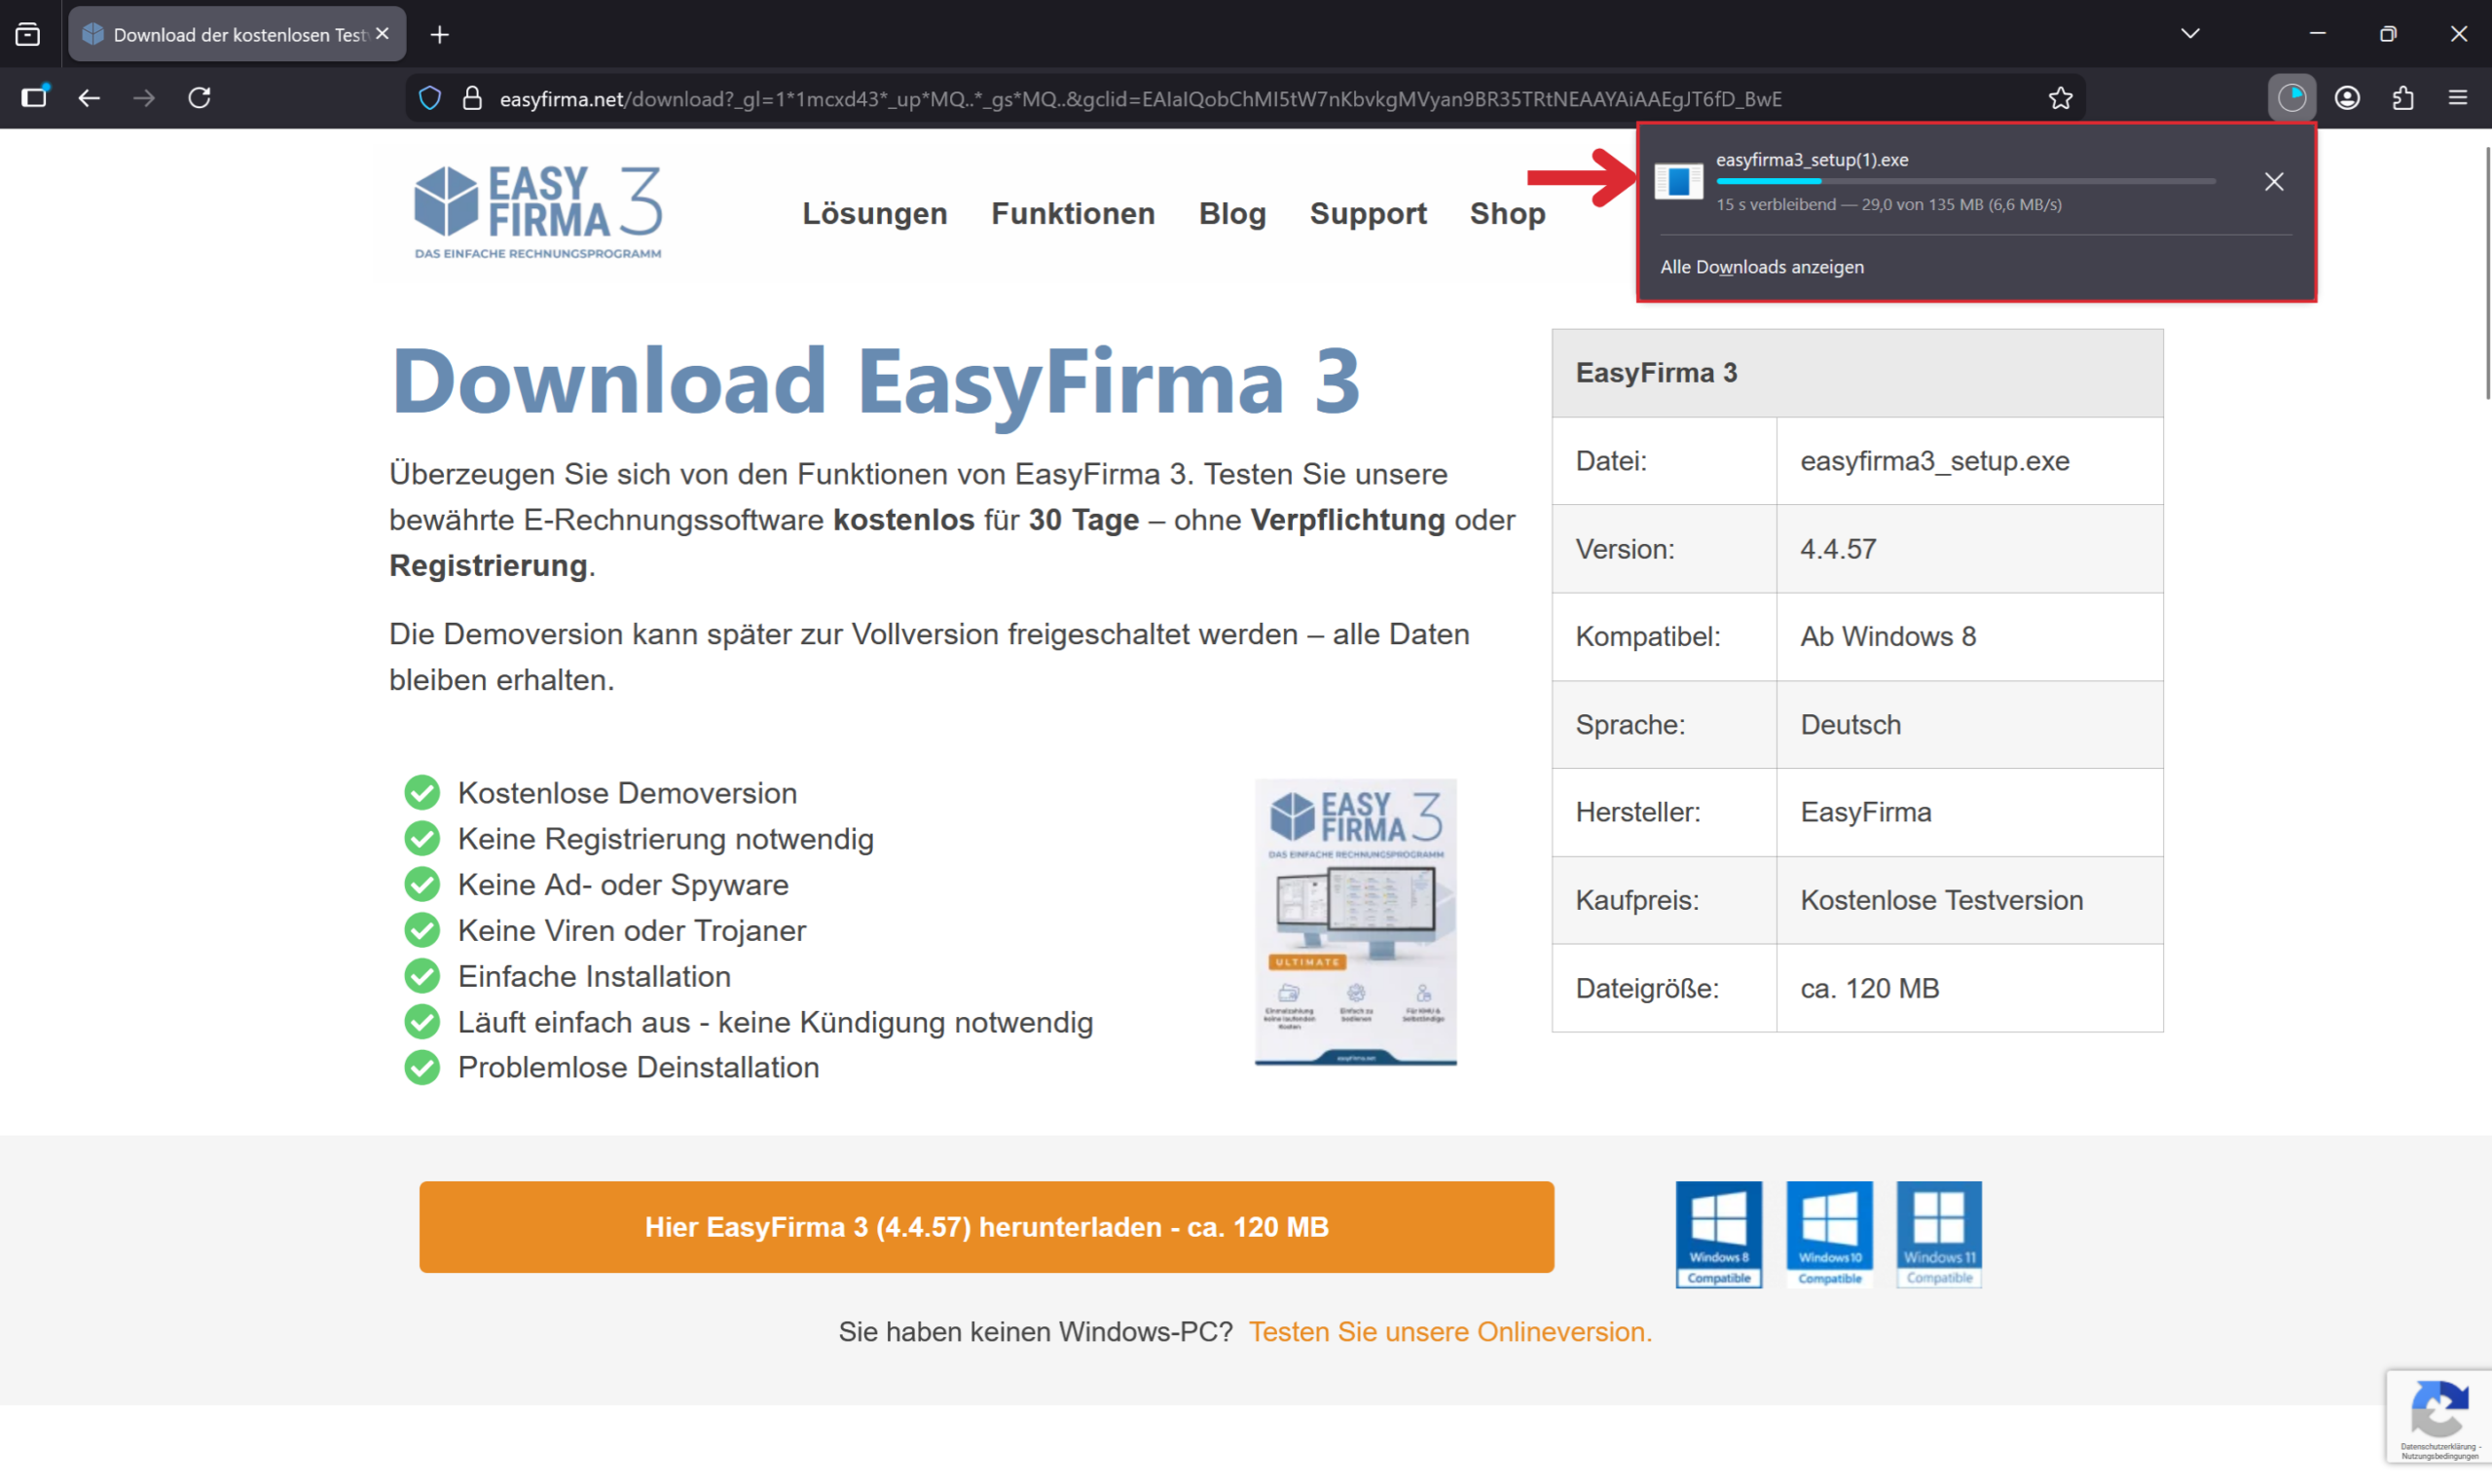Bookmark this page with the star icon
This screenshot has width=2492, height=1484.
(x=2060, y=98)
